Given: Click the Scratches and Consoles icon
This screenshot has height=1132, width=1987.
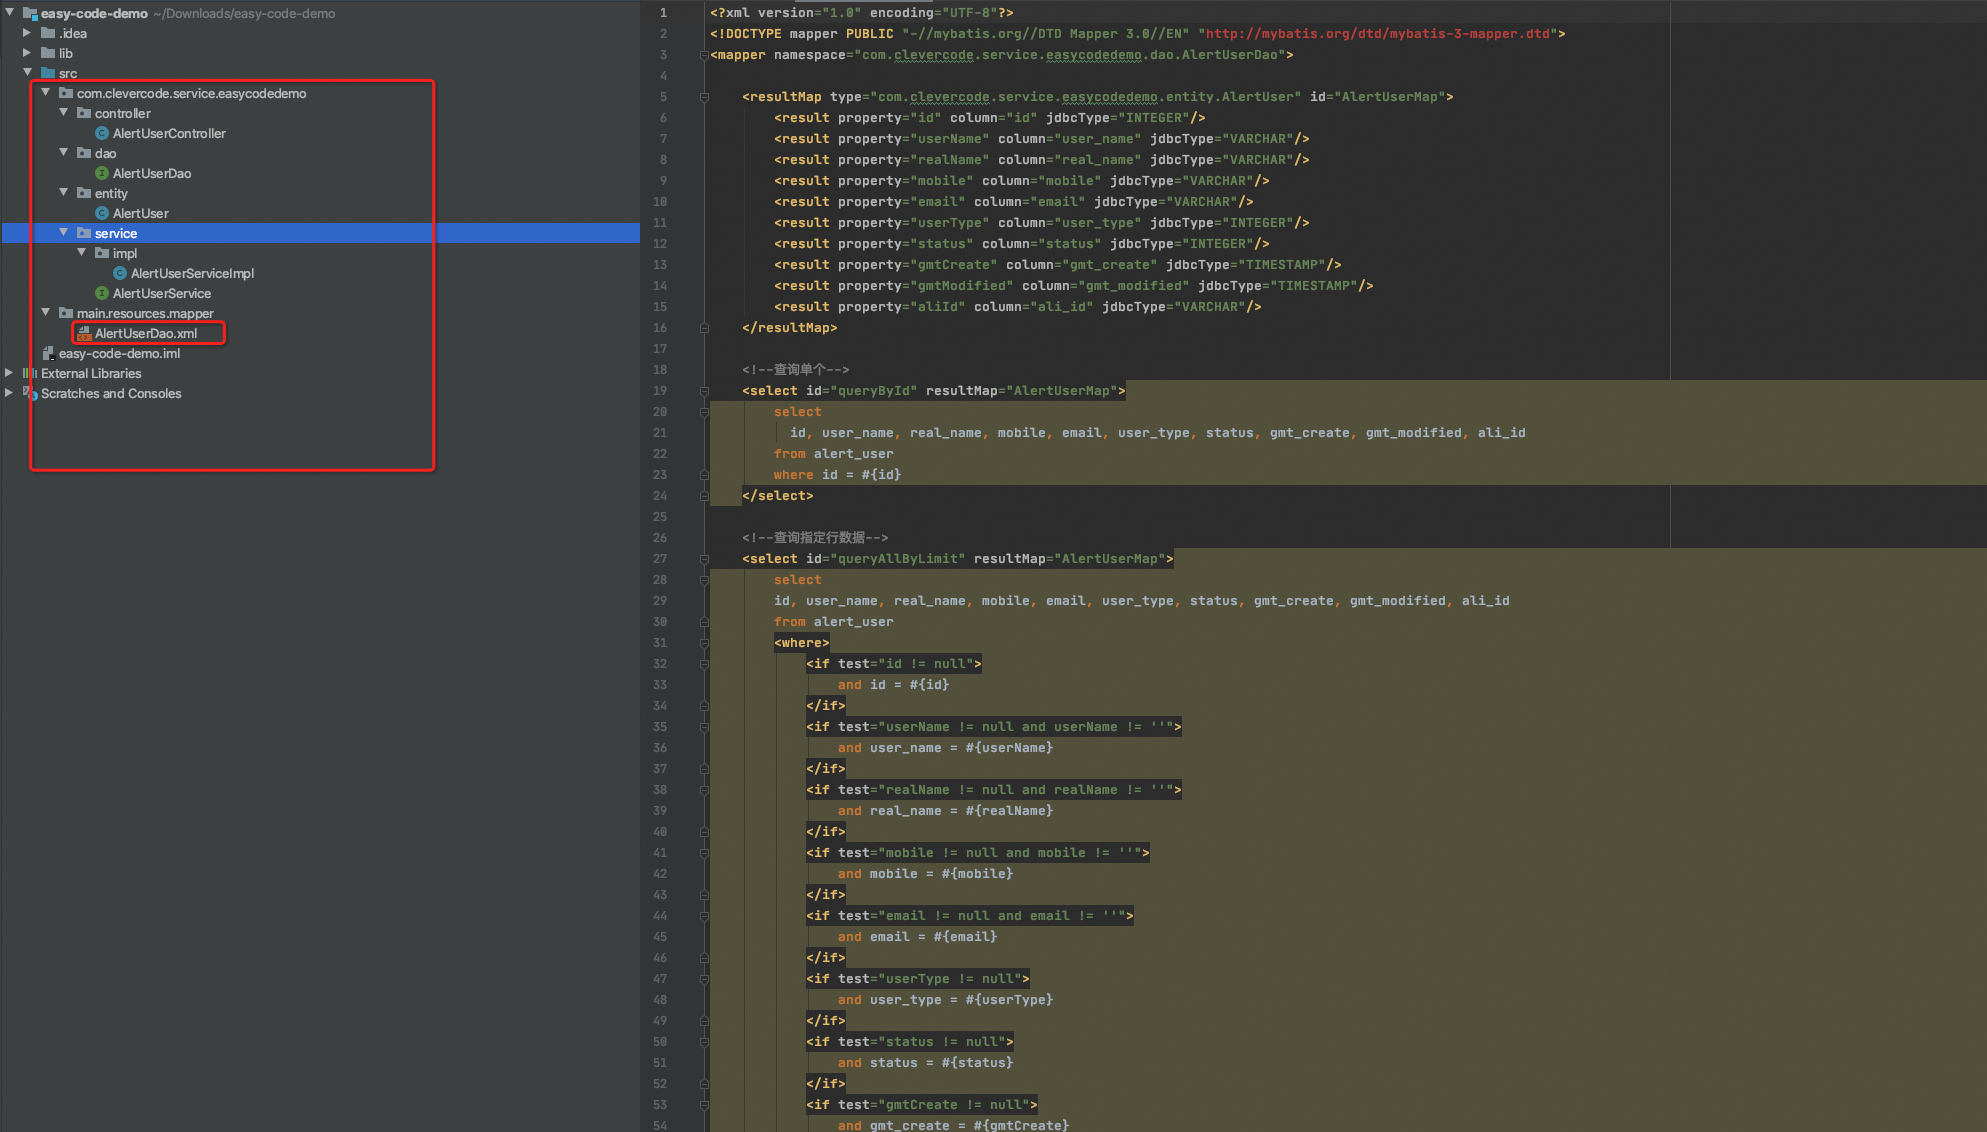Looking at the screenshot, I should click(29, 393).
